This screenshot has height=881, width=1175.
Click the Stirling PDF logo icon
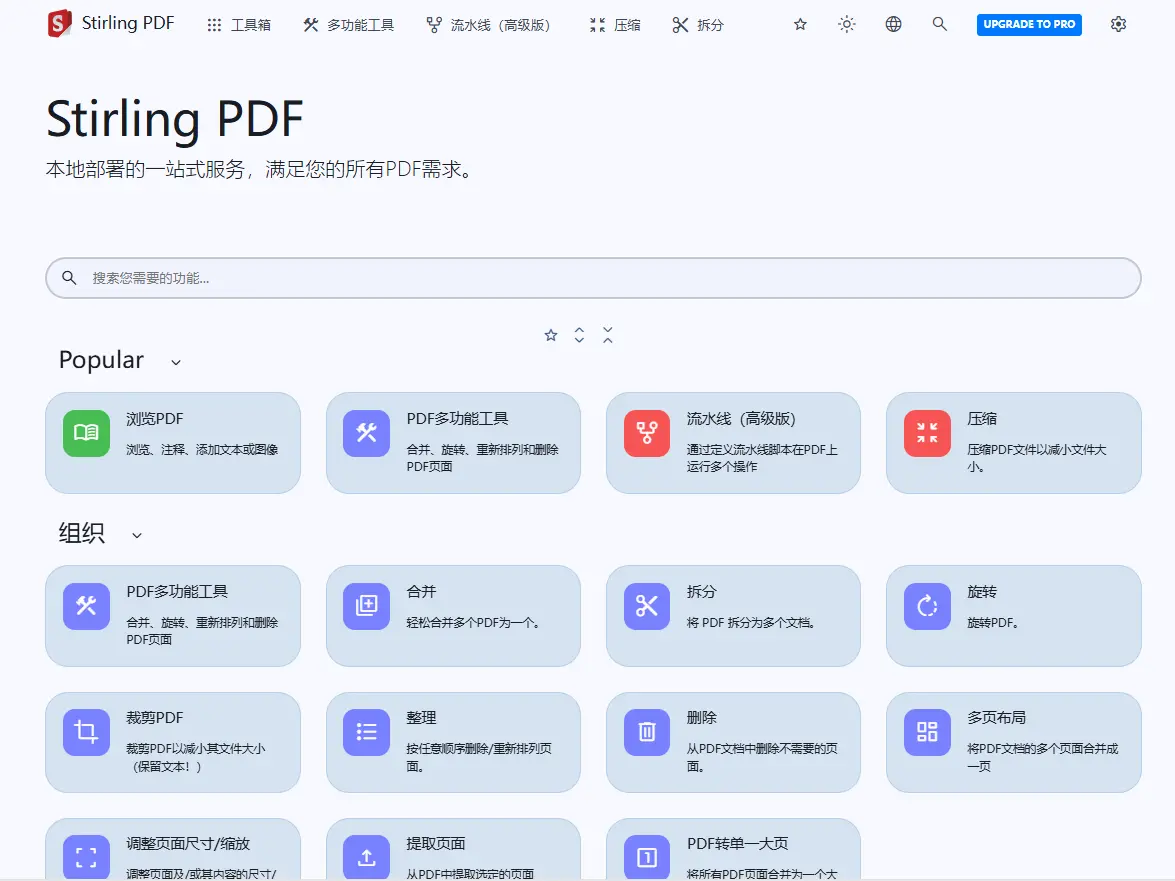click(x=60, y=24)
